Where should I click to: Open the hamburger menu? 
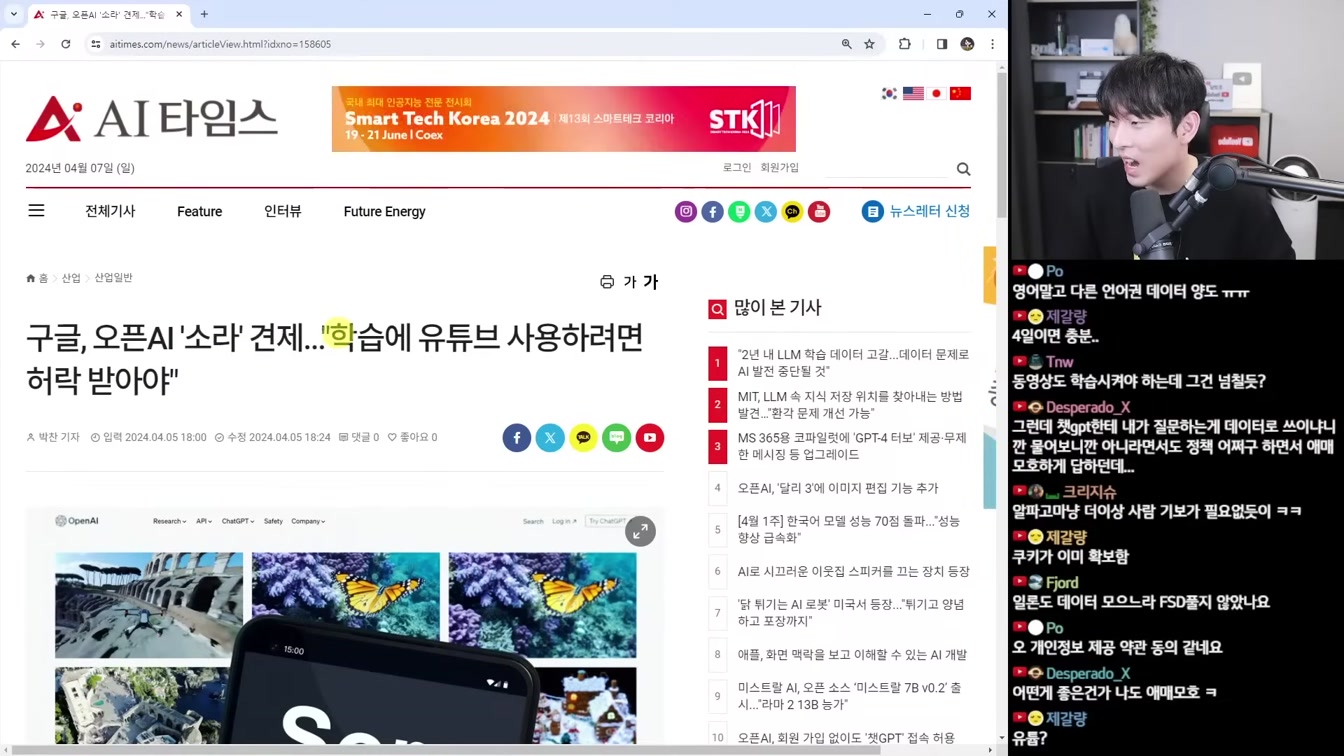click(36, 211)
